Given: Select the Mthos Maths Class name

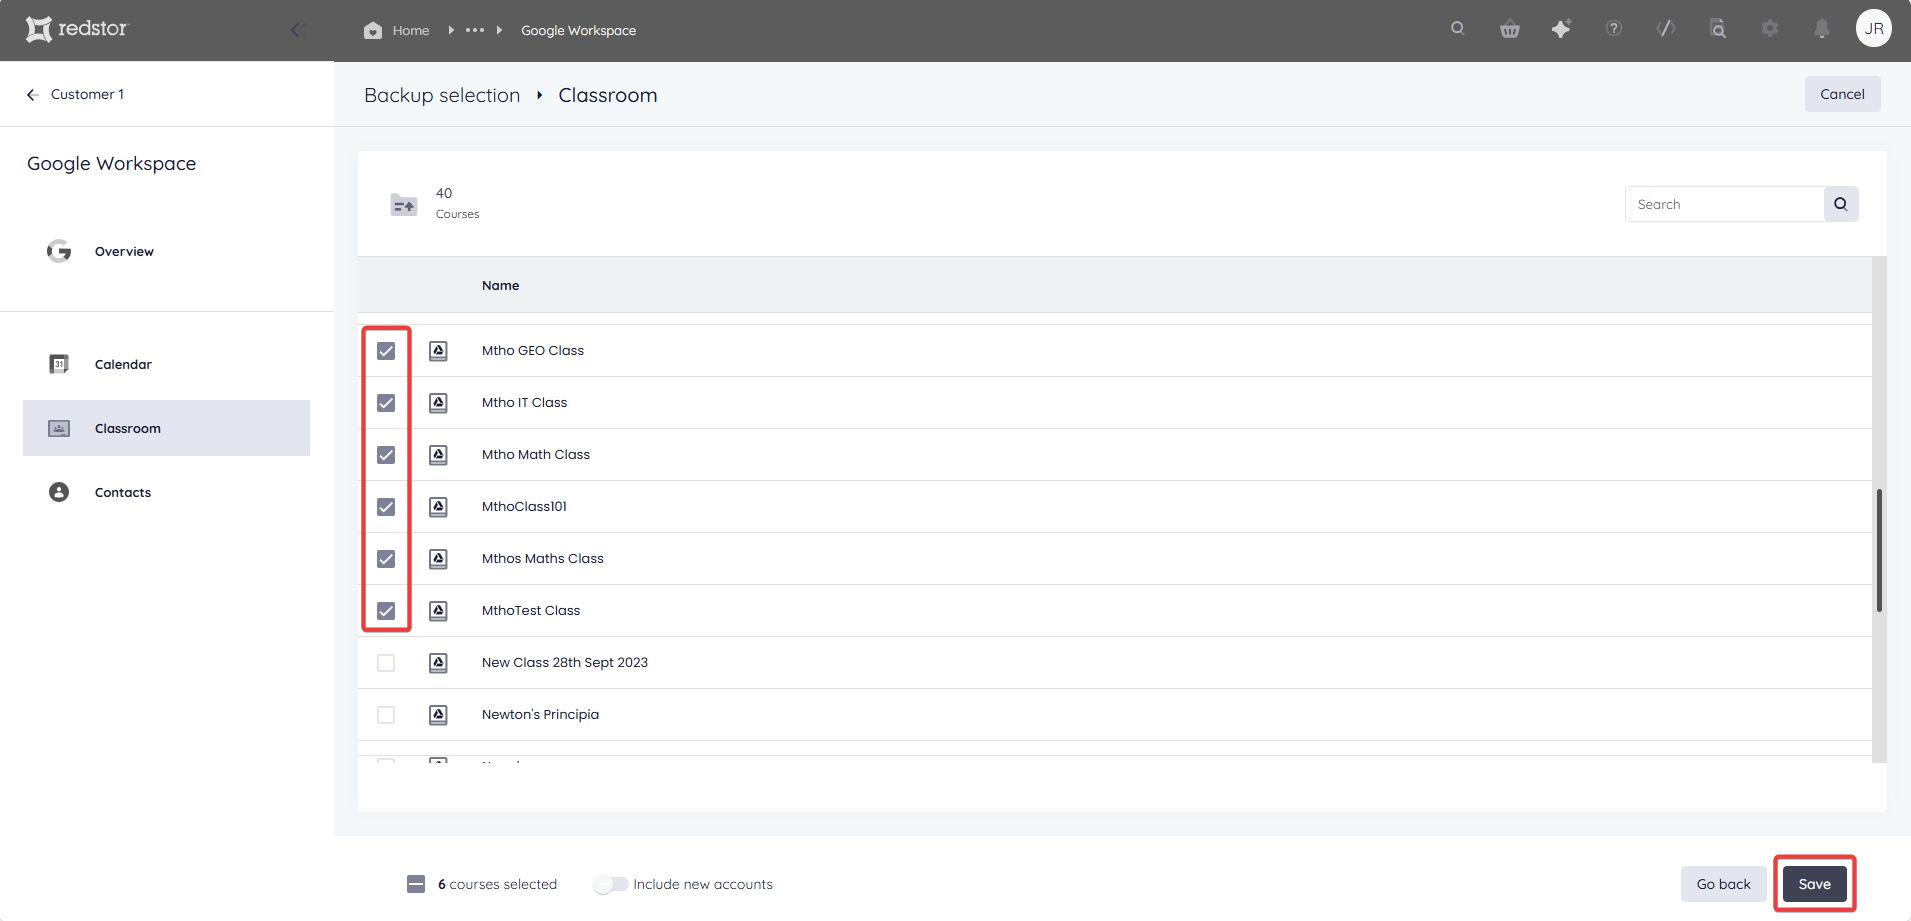Looking at the screenshot, I should 543,558.
